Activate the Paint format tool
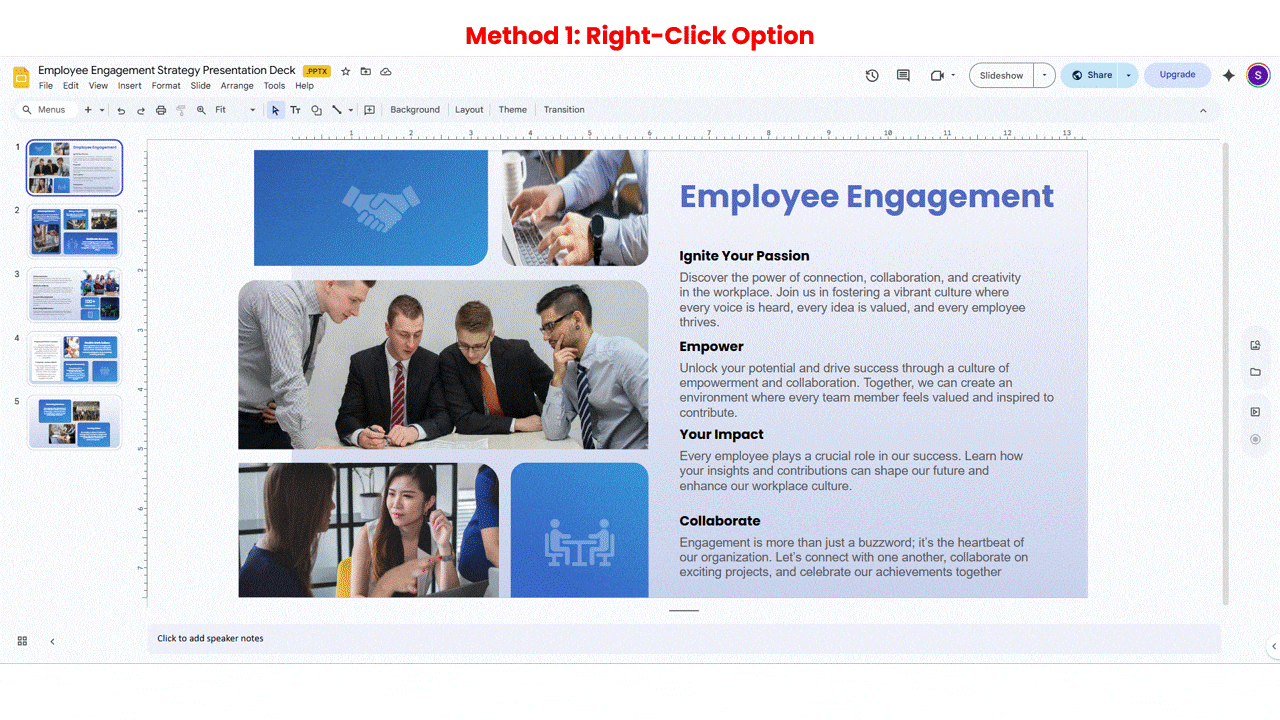Image resolution: width=1280 pixels, height=720 pixels. coord(180,110)
